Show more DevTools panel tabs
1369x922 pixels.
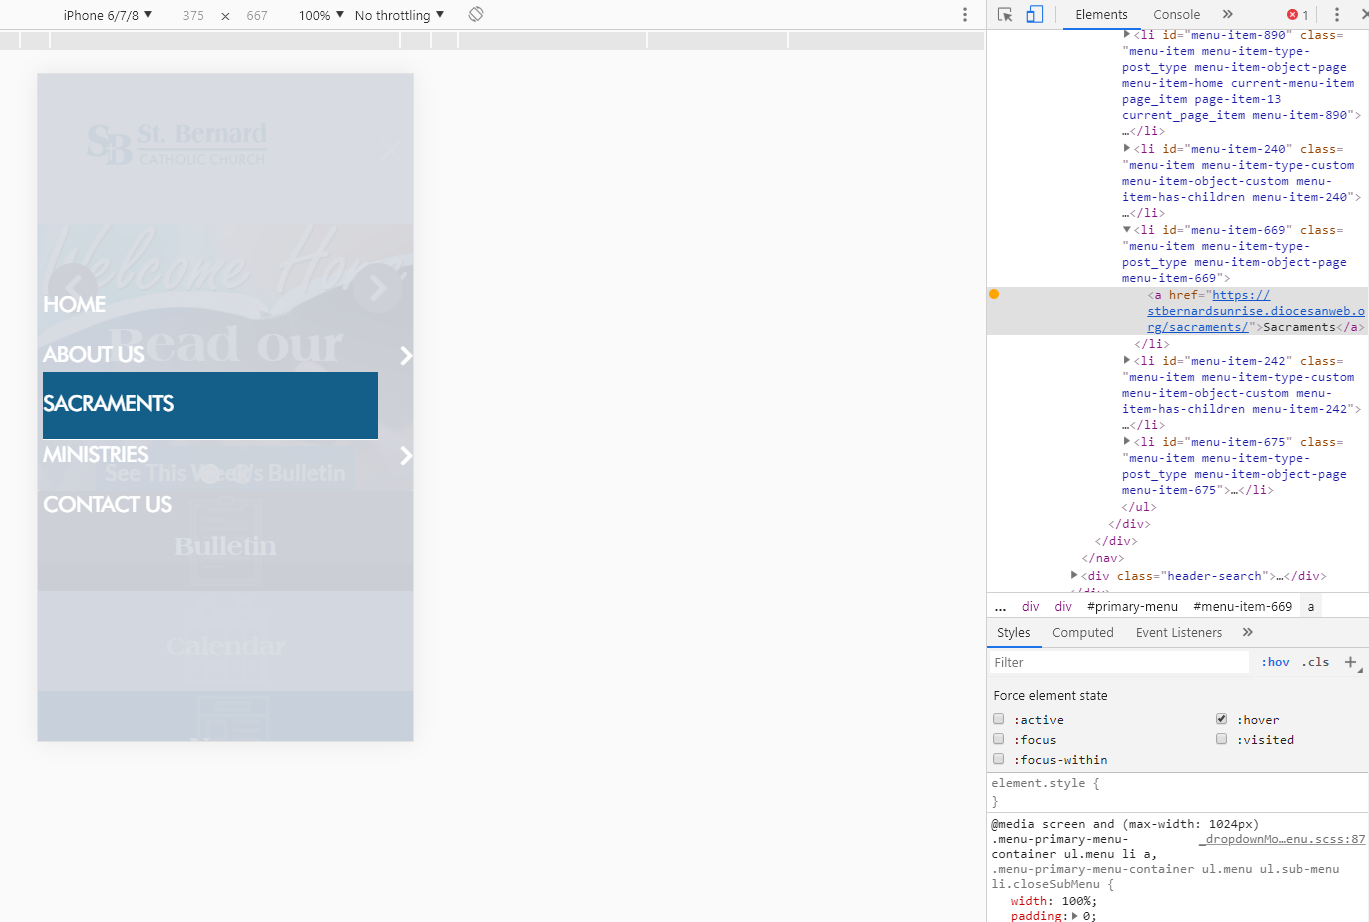click(1227, 15)
